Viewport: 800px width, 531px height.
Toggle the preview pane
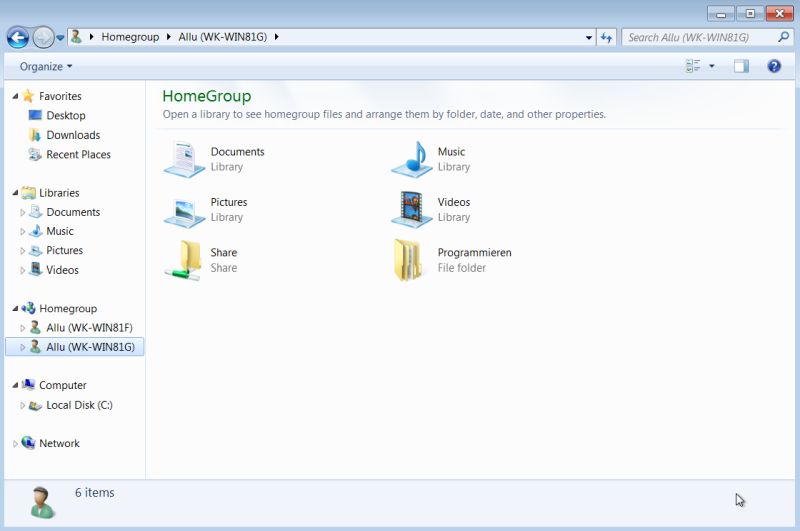point(741,66)
